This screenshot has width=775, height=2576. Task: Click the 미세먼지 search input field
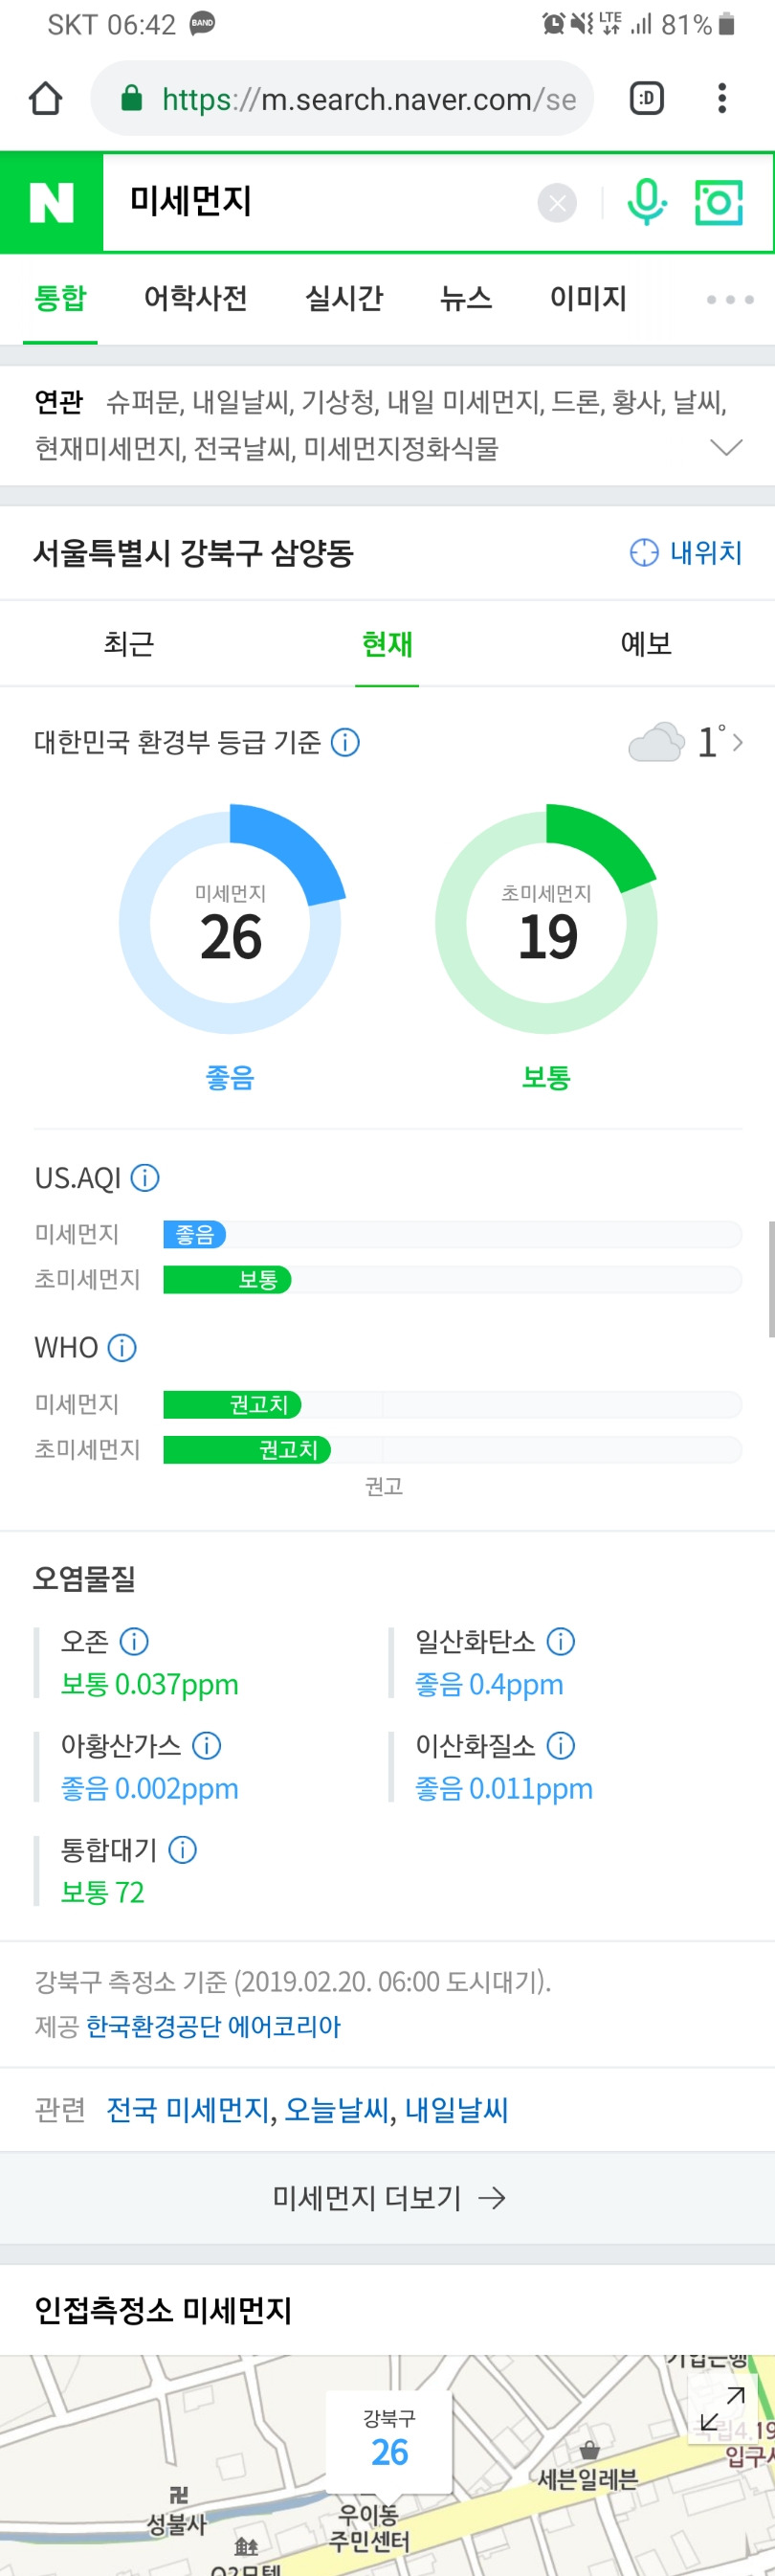pos(320,203)
